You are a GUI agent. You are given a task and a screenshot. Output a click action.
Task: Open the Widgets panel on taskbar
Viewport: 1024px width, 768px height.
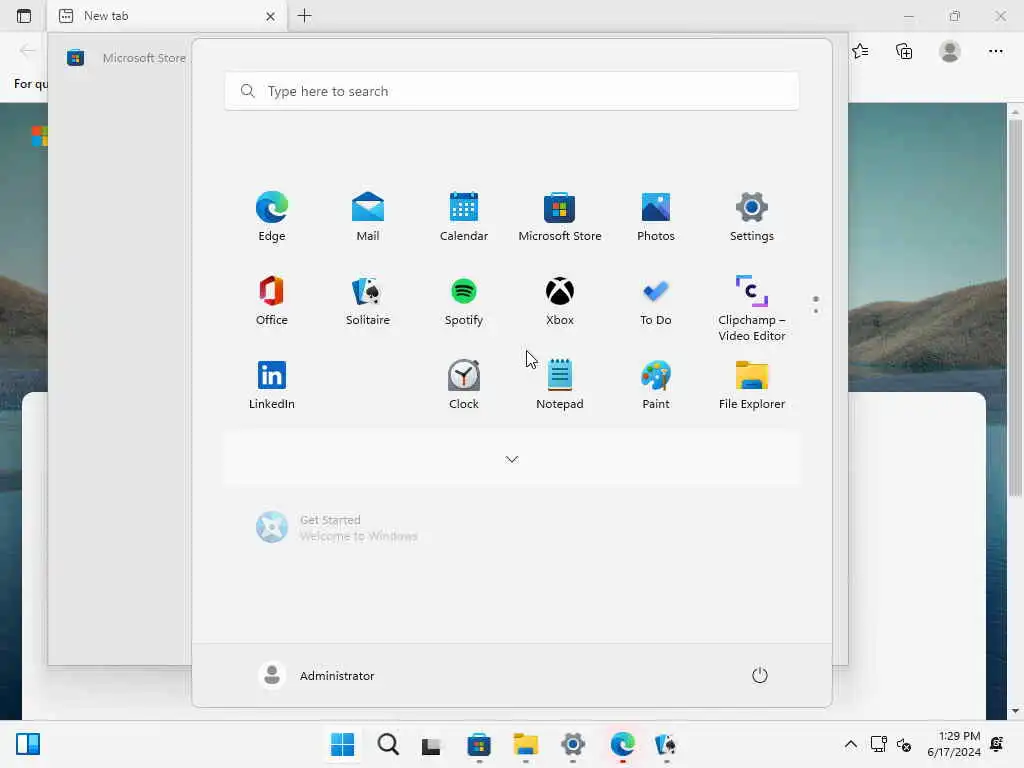[28, 744]
